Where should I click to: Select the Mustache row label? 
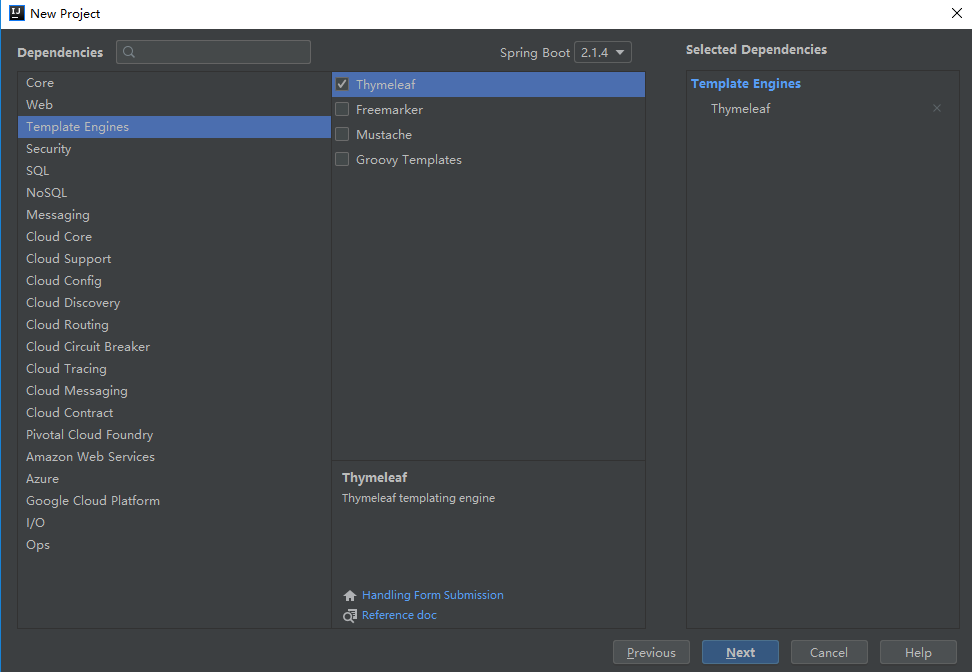[384, 135]
